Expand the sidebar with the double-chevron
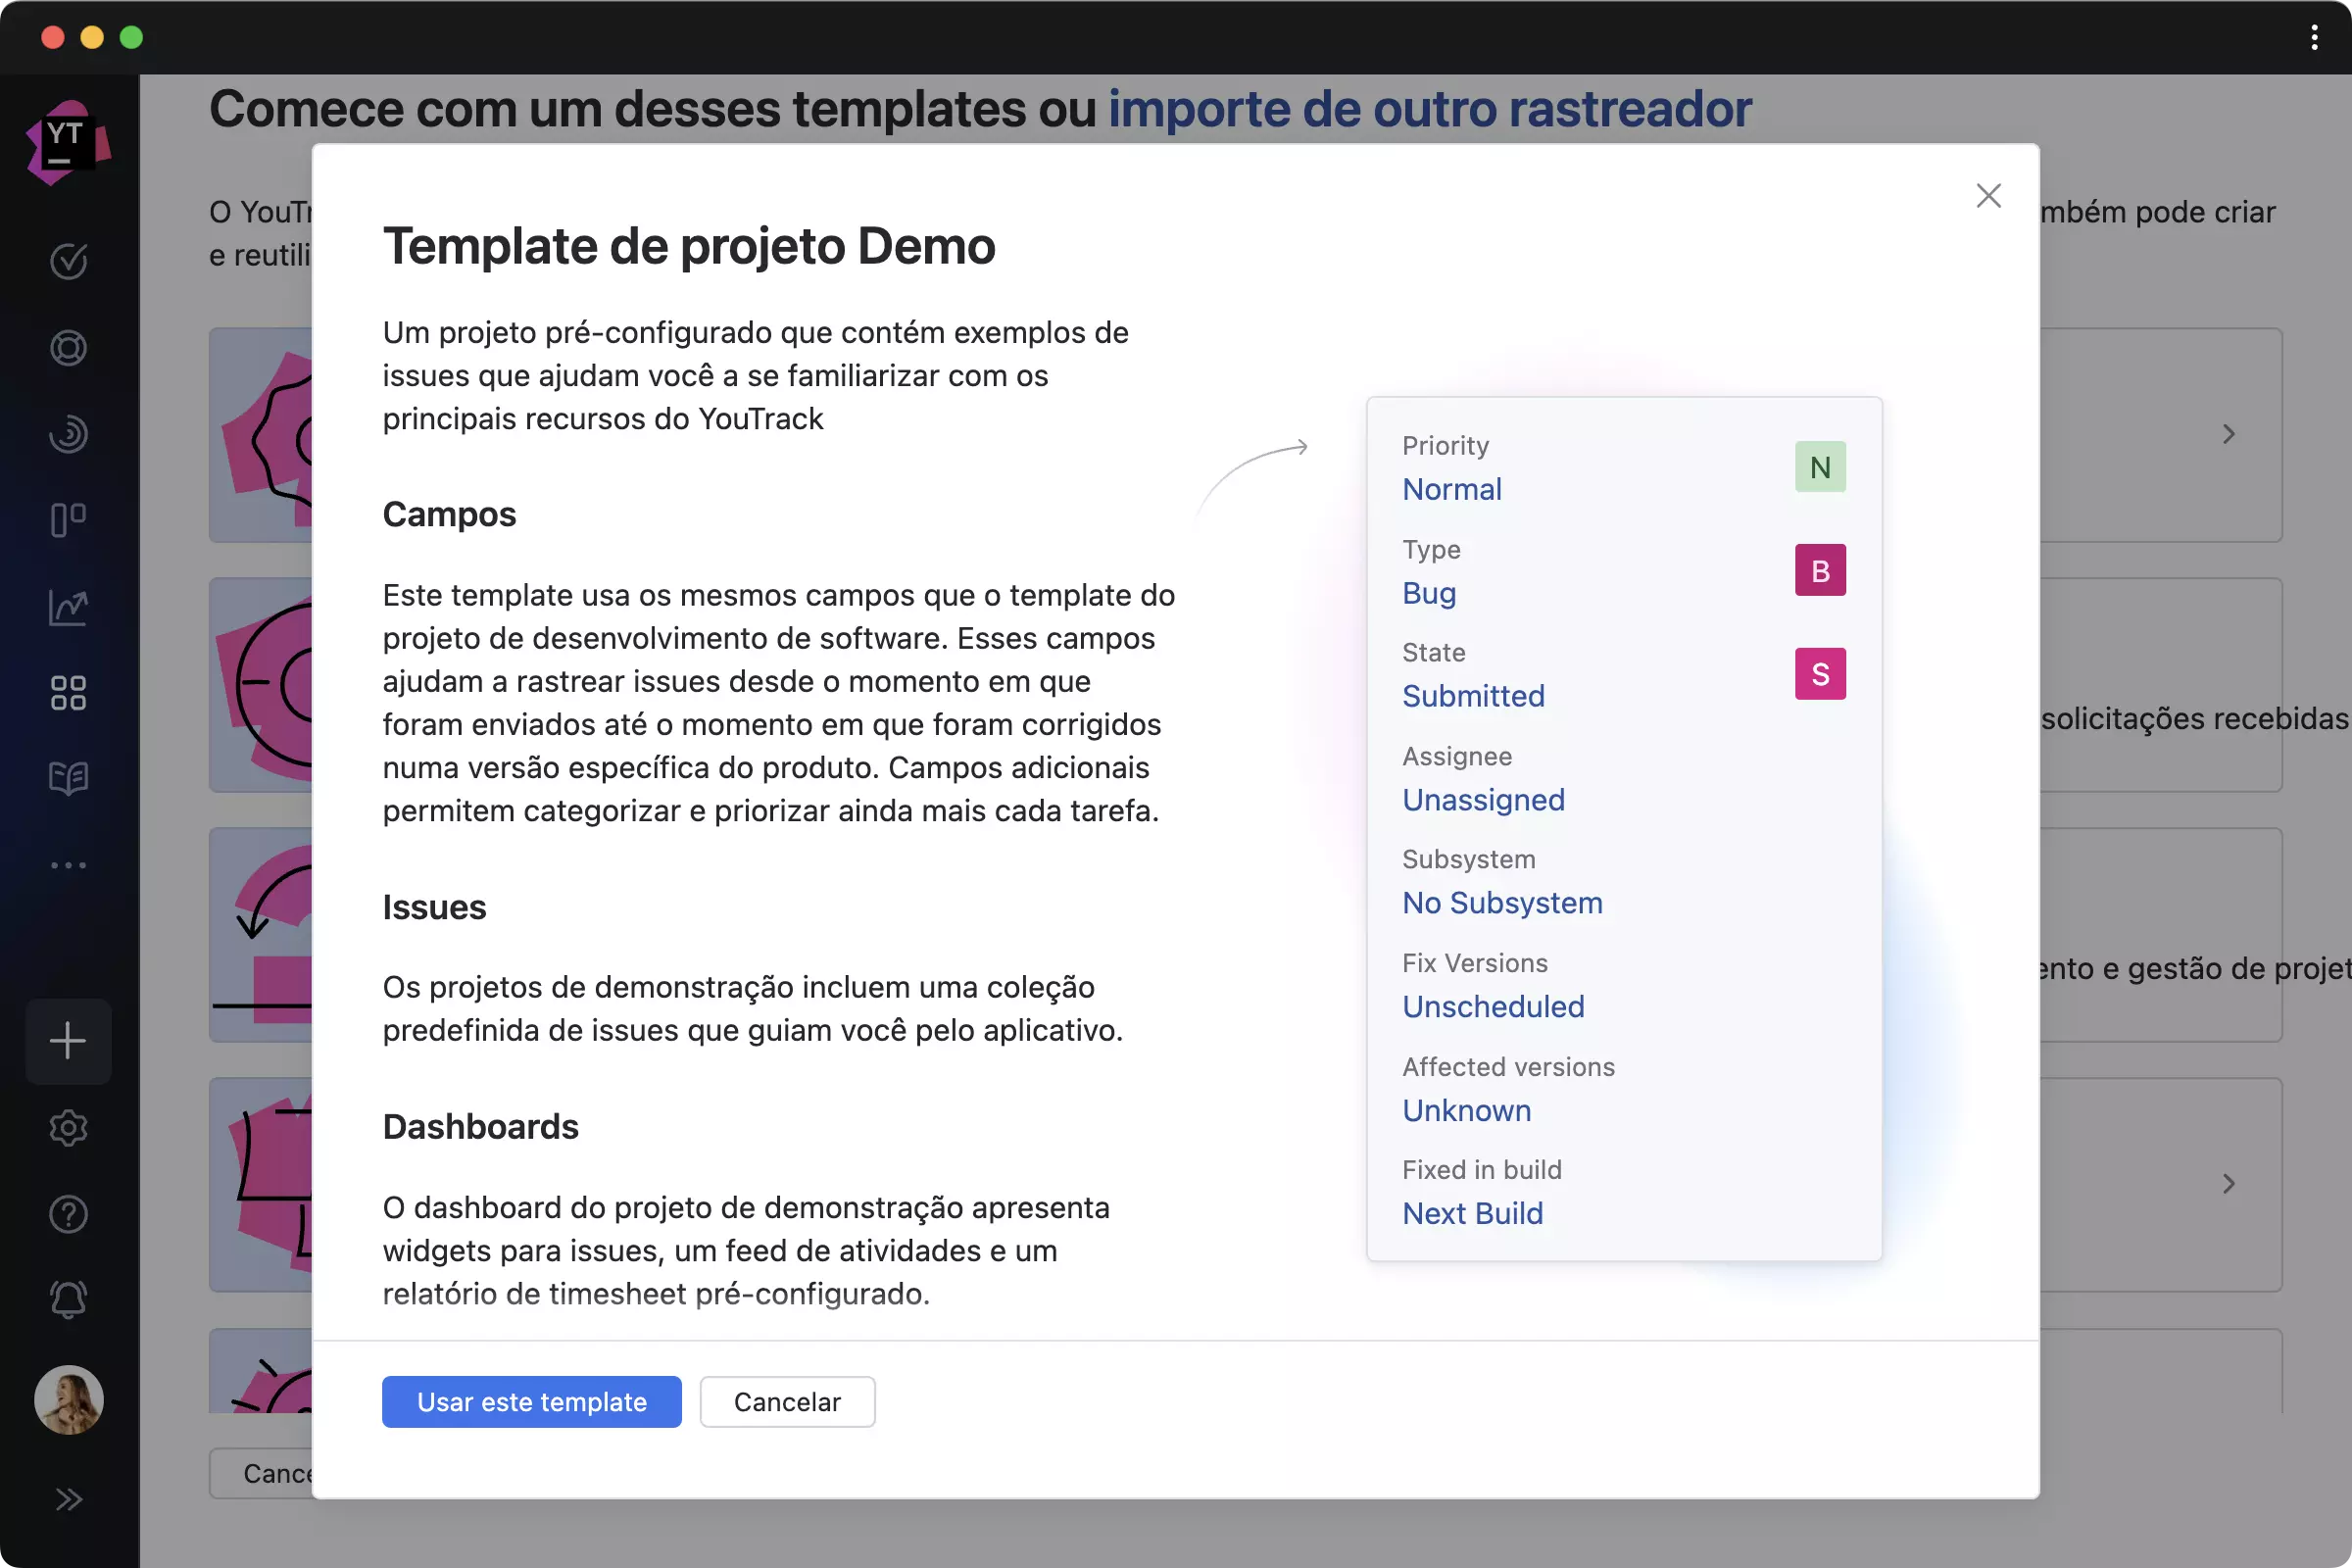The image size is (2352, 1568). (x=70, y=1498)
